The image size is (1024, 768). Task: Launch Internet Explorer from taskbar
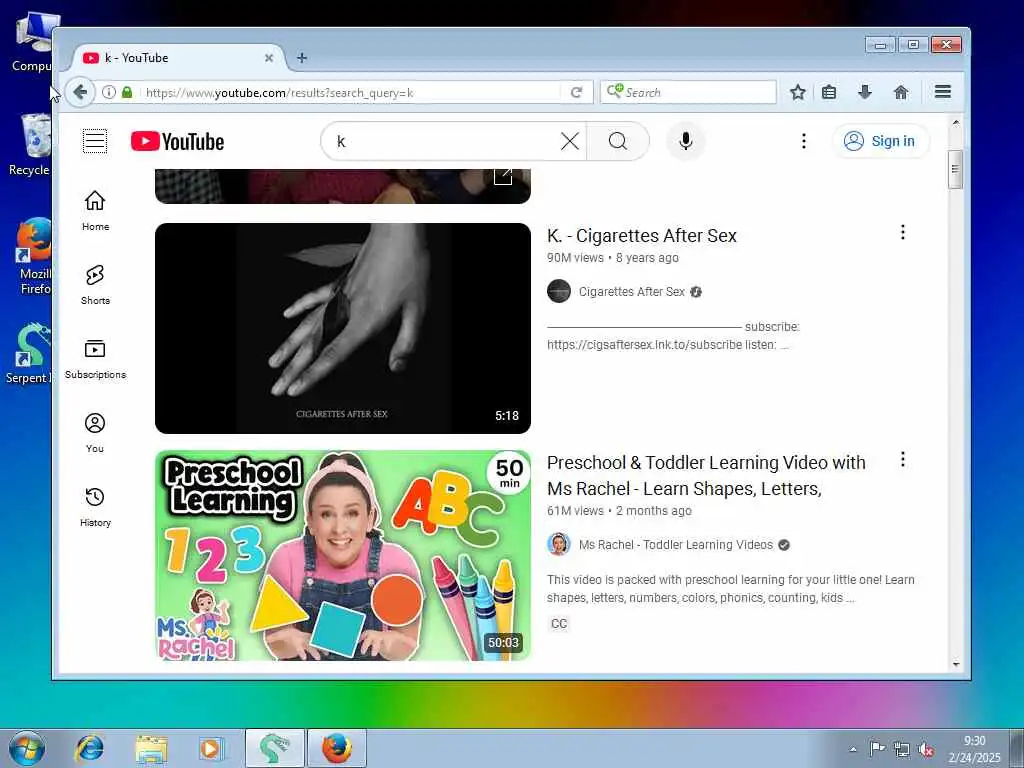pyautogui.click(x=89, y=748)
